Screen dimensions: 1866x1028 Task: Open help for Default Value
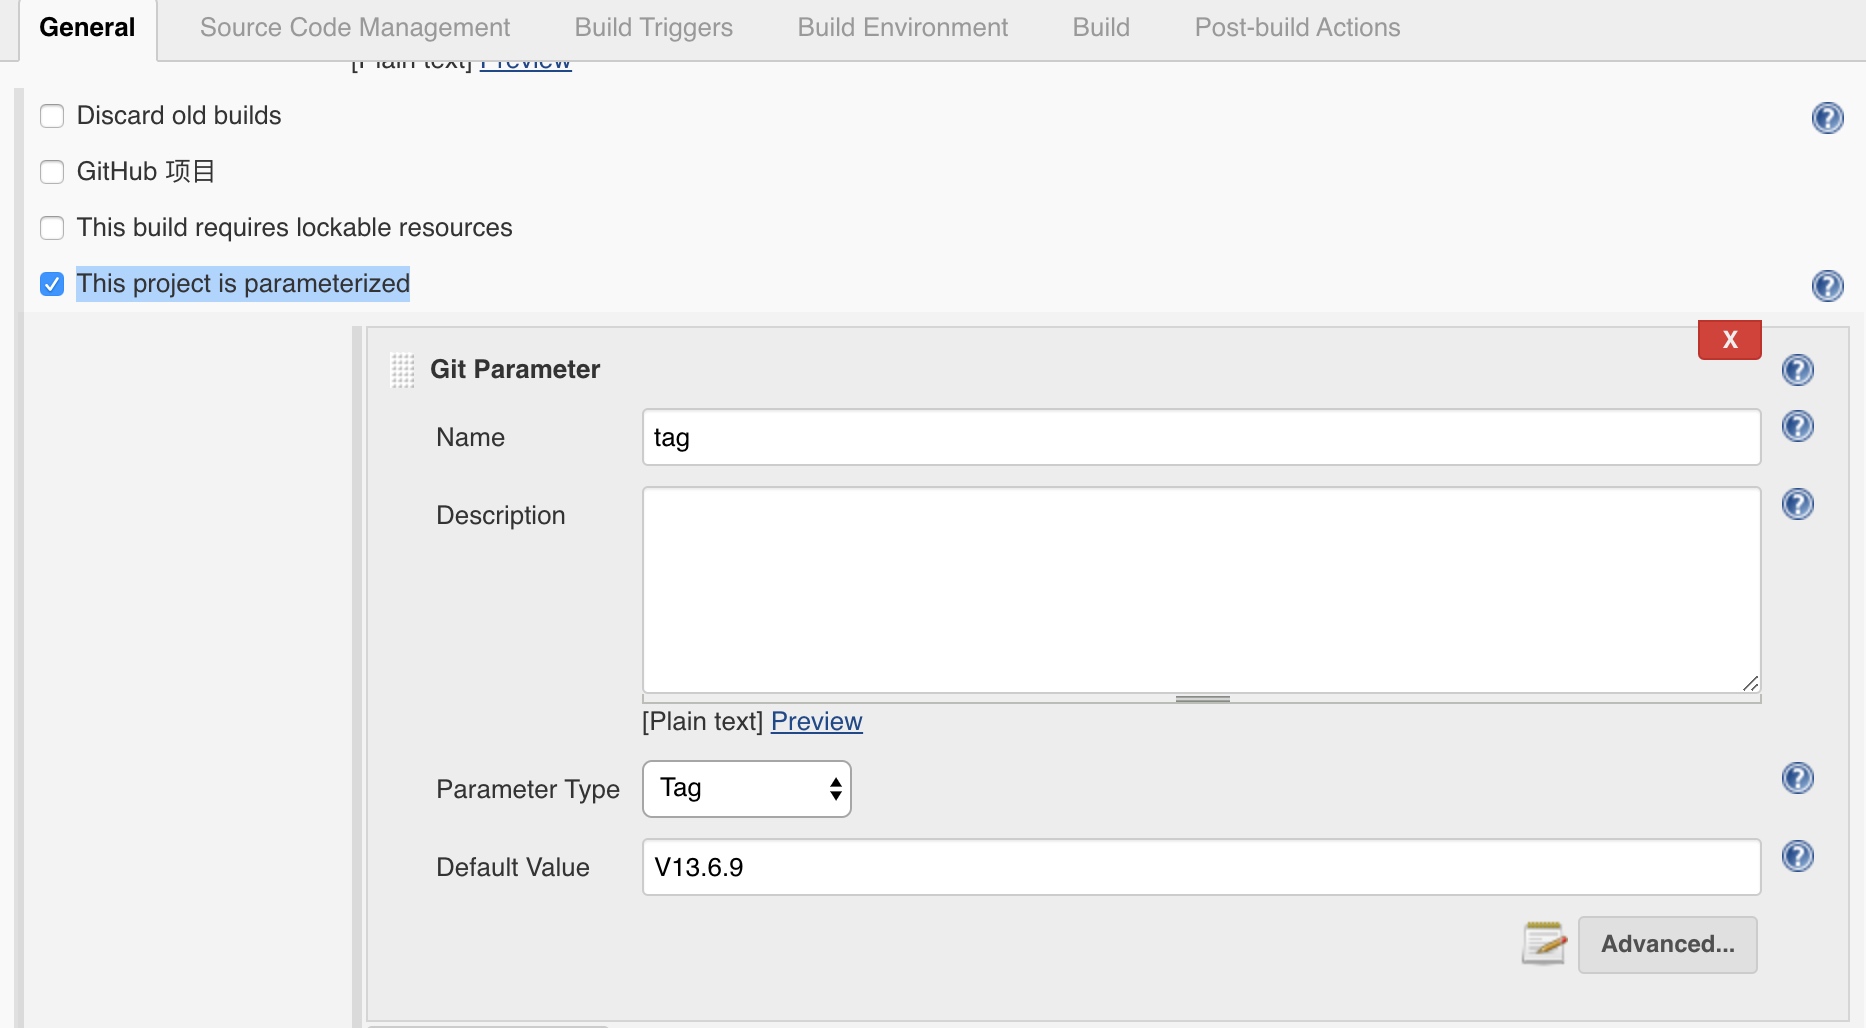click(1797, 856)
